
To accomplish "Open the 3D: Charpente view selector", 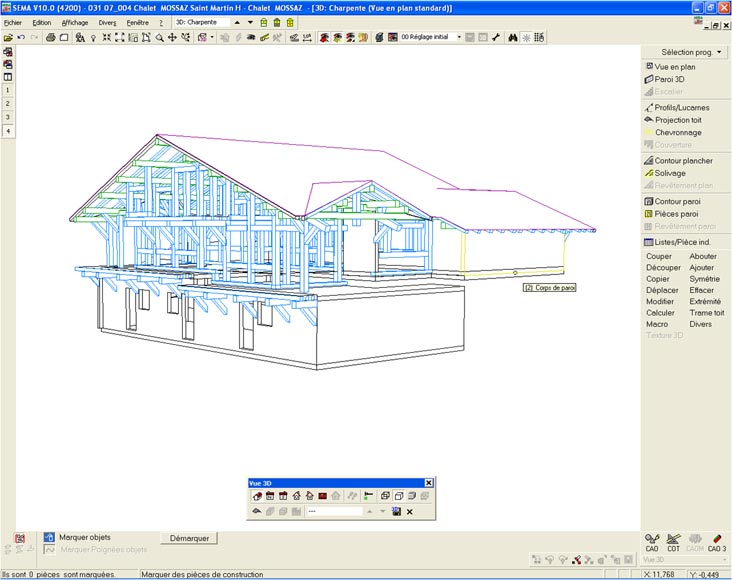I will [x=202, y=22].
